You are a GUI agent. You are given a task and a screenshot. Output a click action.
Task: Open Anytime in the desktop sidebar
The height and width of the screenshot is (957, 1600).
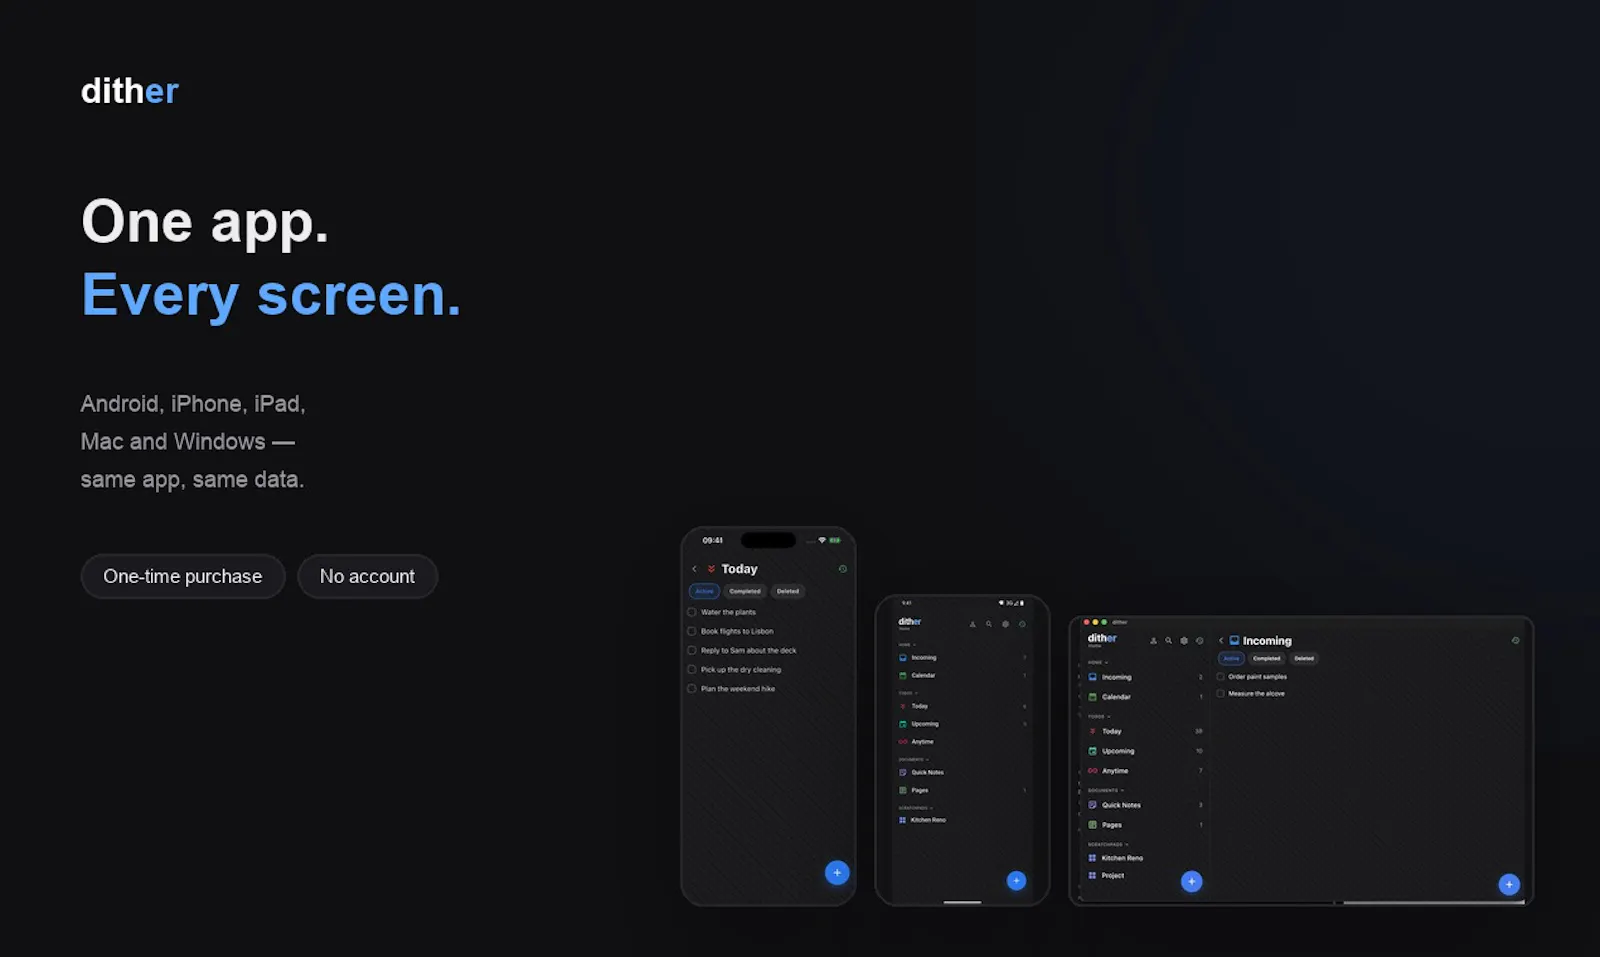click(x=1145, y=771)
